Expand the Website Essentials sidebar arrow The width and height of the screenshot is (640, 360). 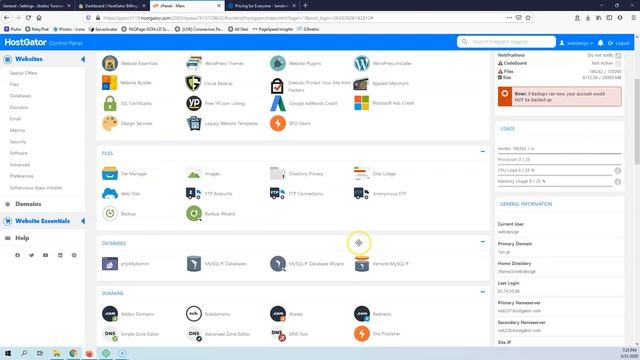(83, 221)
